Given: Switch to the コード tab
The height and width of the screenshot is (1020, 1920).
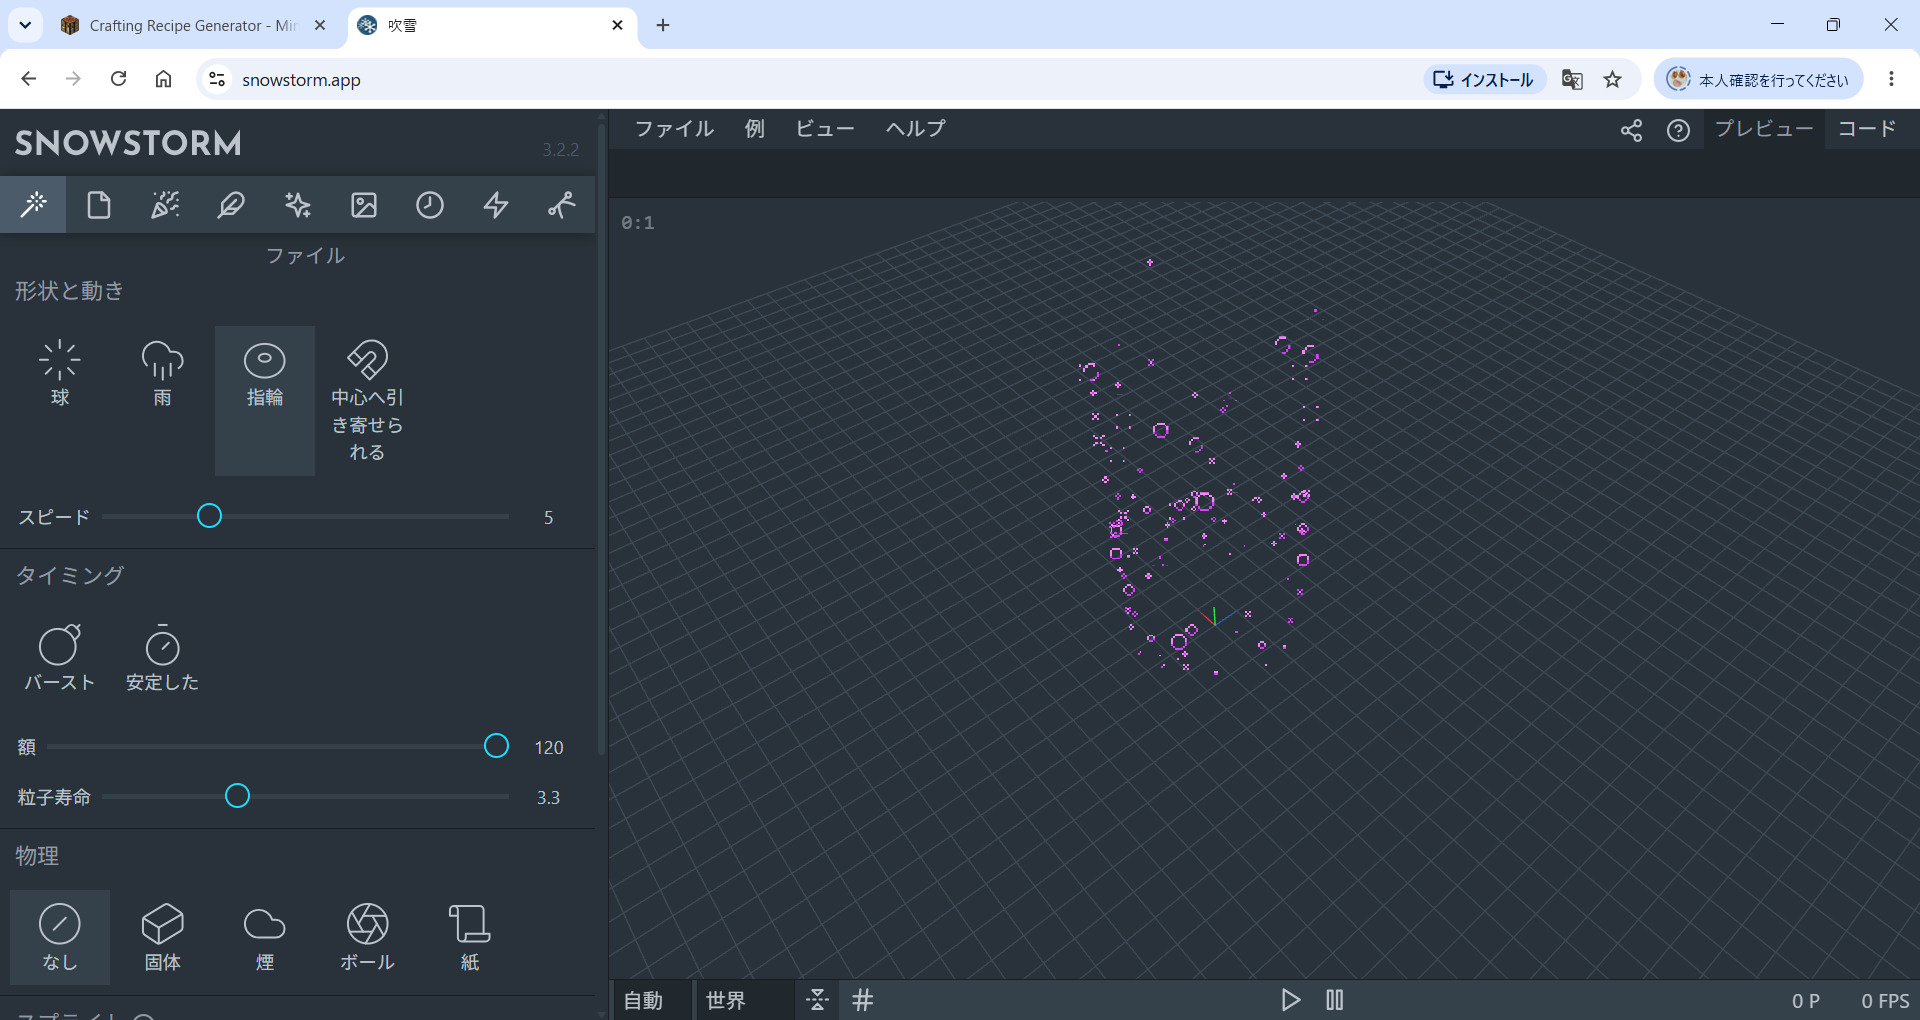Looking at the screenshot, I should point(1867,129).
